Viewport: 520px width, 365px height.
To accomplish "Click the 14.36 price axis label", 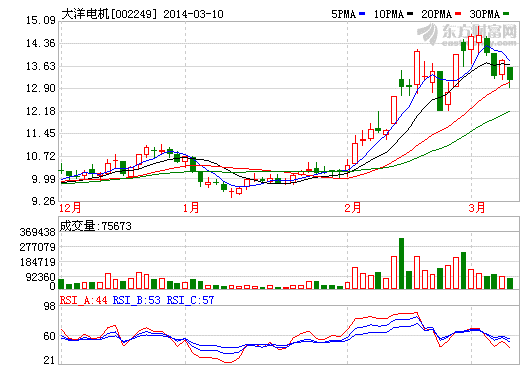I will tap(41, 43).
